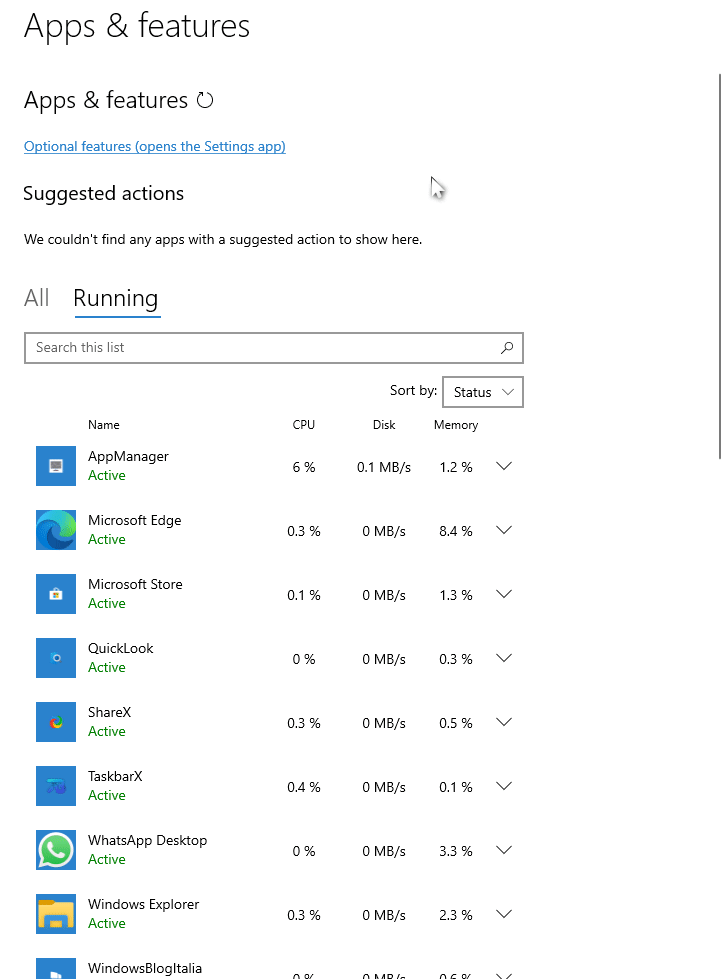This screenshot has width=723, height=979.
Task: Click the vertical scrollbar on the right
Action: (x=719, y=266)
